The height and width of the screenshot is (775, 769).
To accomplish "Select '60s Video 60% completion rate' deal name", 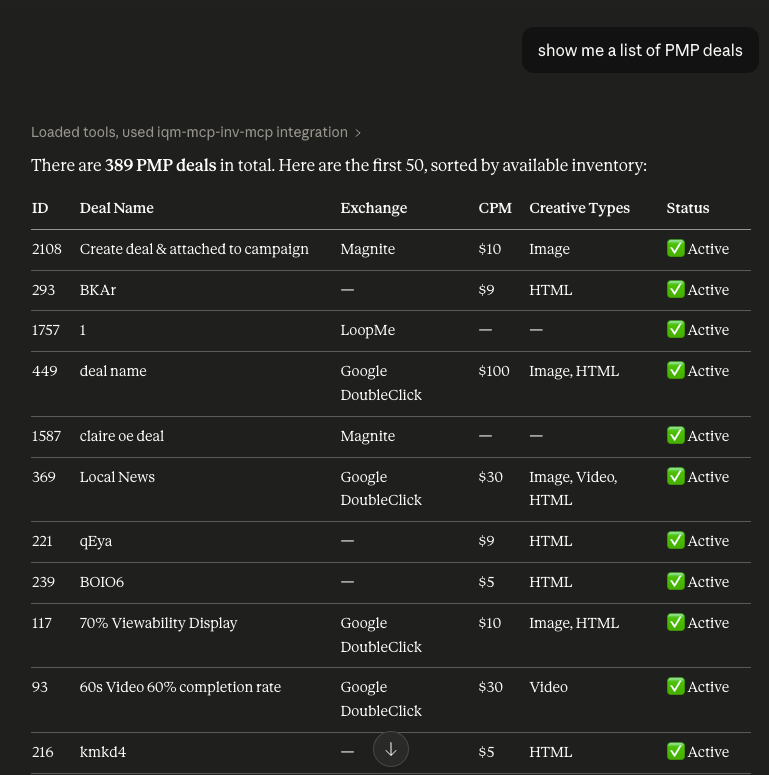I will tap(180, 687).
